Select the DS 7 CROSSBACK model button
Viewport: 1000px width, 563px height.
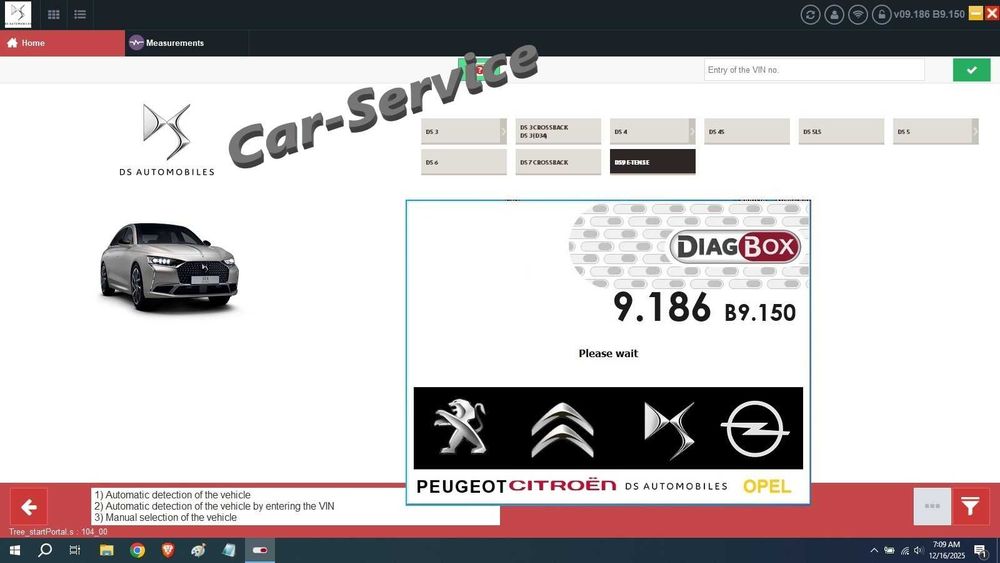(x=558, y=162)
